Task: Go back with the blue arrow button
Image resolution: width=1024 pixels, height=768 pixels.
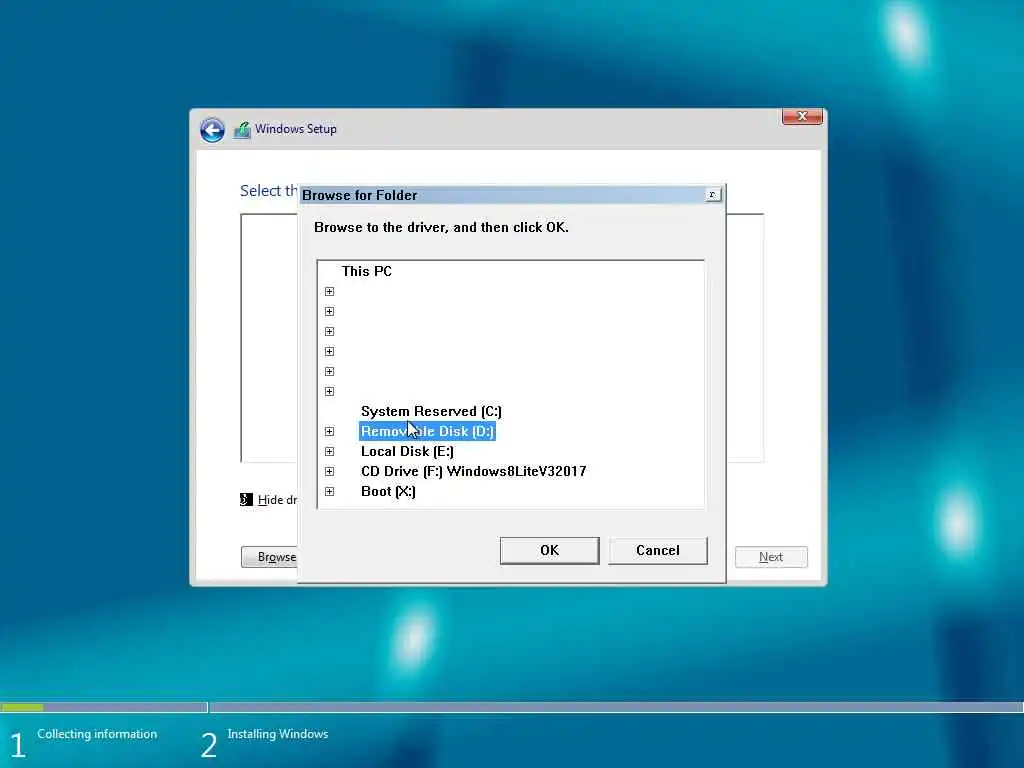Action: 212,130
